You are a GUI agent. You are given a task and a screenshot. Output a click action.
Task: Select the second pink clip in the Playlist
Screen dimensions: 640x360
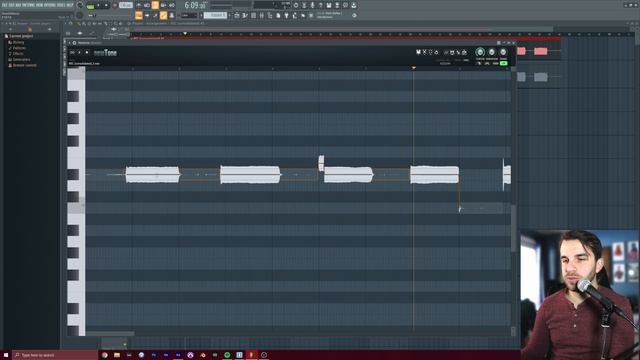tap(540, 51)
